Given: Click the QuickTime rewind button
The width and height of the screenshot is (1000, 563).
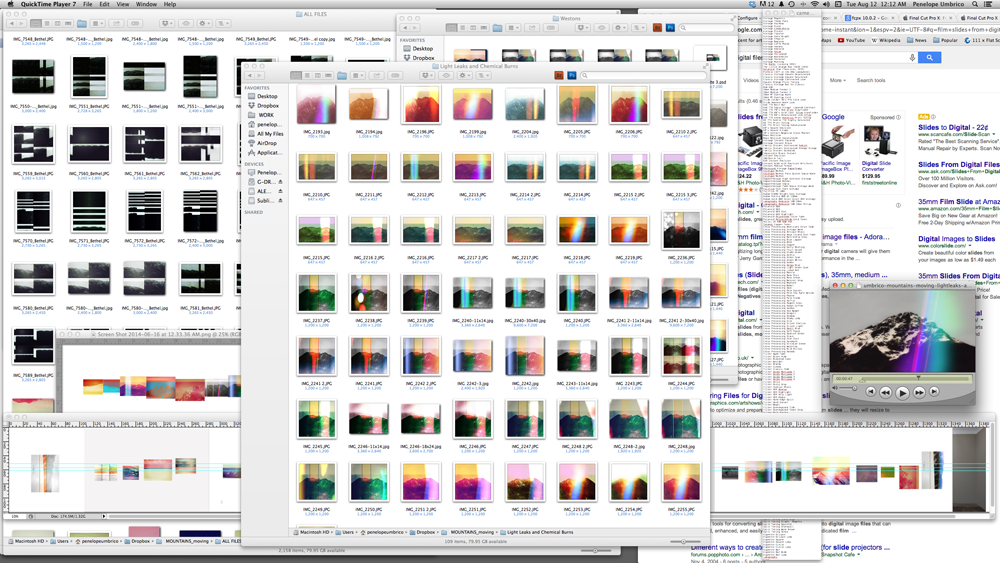Looking at the screenshot, I should click(886, 393).
